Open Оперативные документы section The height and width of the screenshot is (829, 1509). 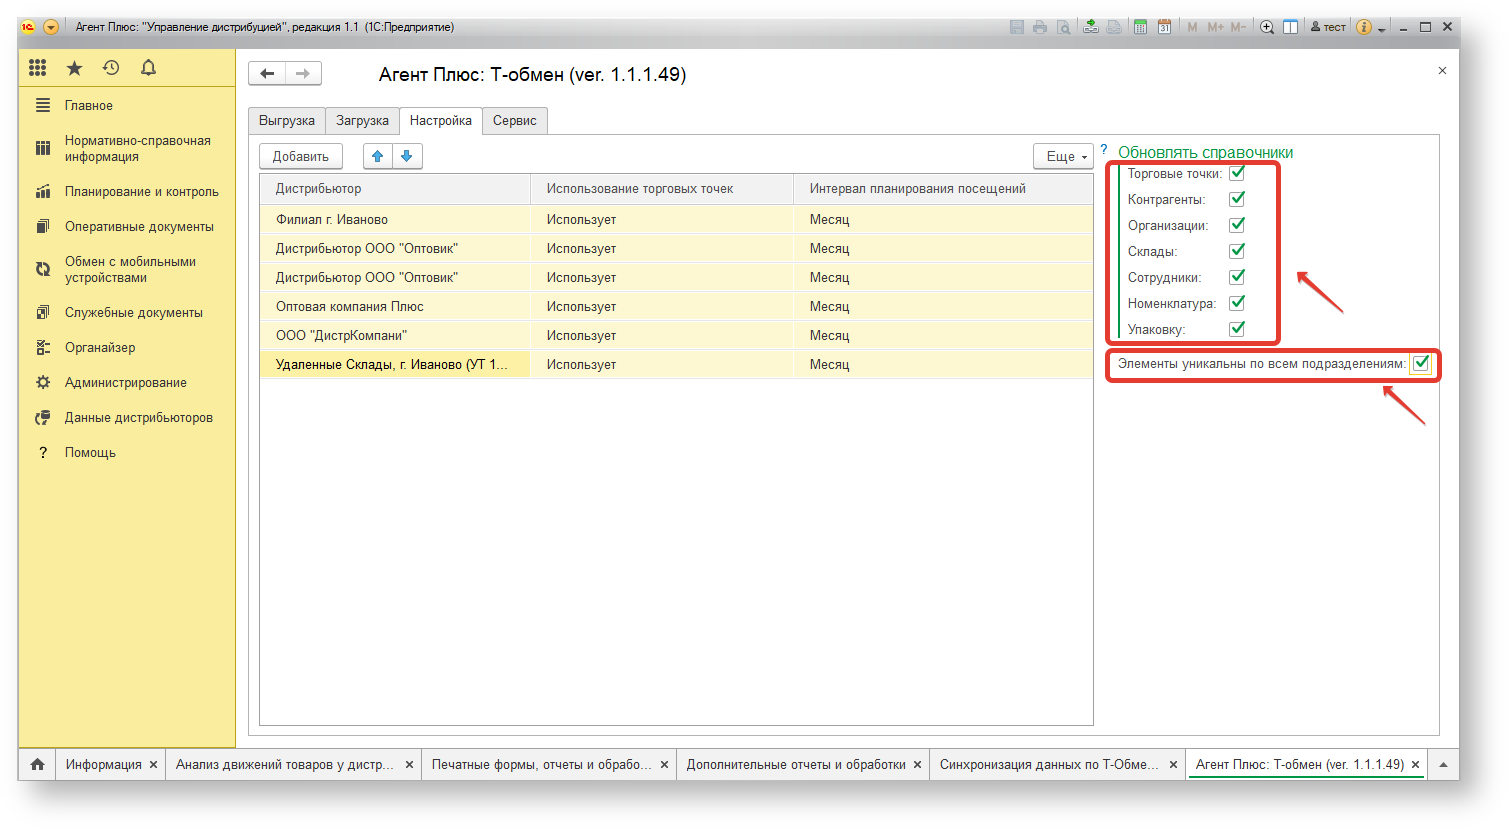126,226
